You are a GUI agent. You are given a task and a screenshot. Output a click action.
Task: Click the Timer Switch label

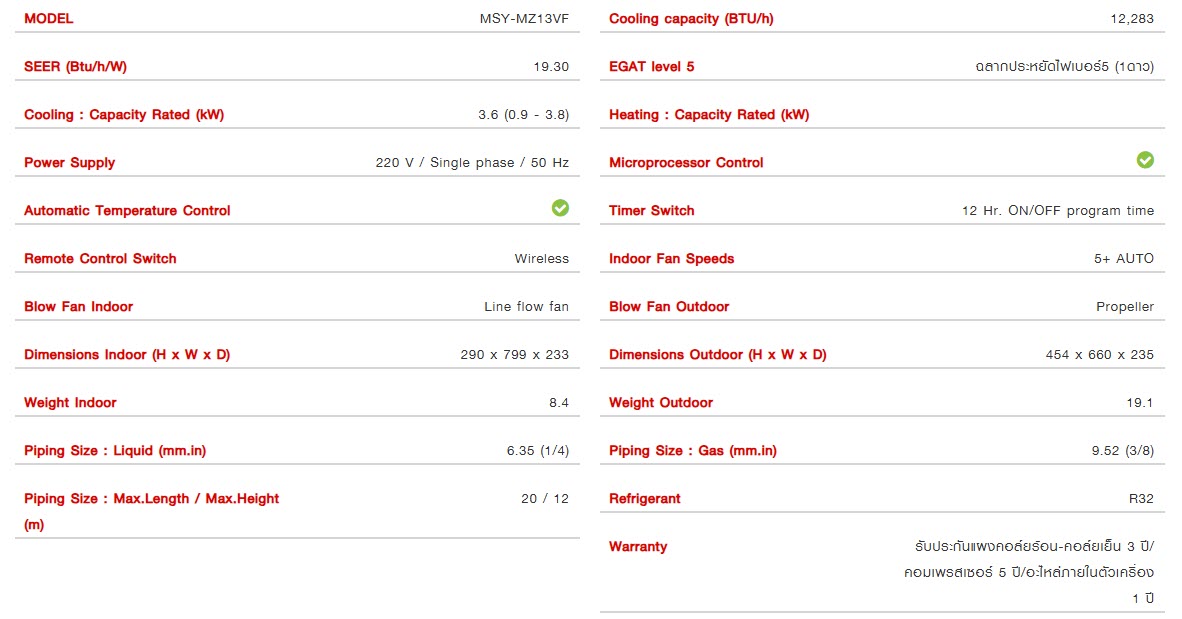click(651, 210)
